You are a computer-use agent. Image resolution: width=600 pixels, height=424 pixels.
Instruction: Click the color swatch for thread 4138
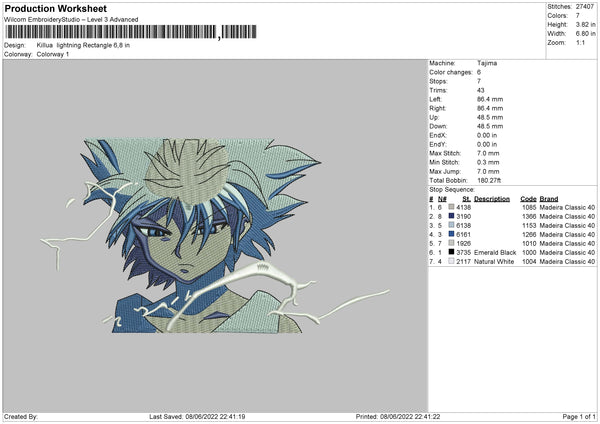[x=451, y=207]
